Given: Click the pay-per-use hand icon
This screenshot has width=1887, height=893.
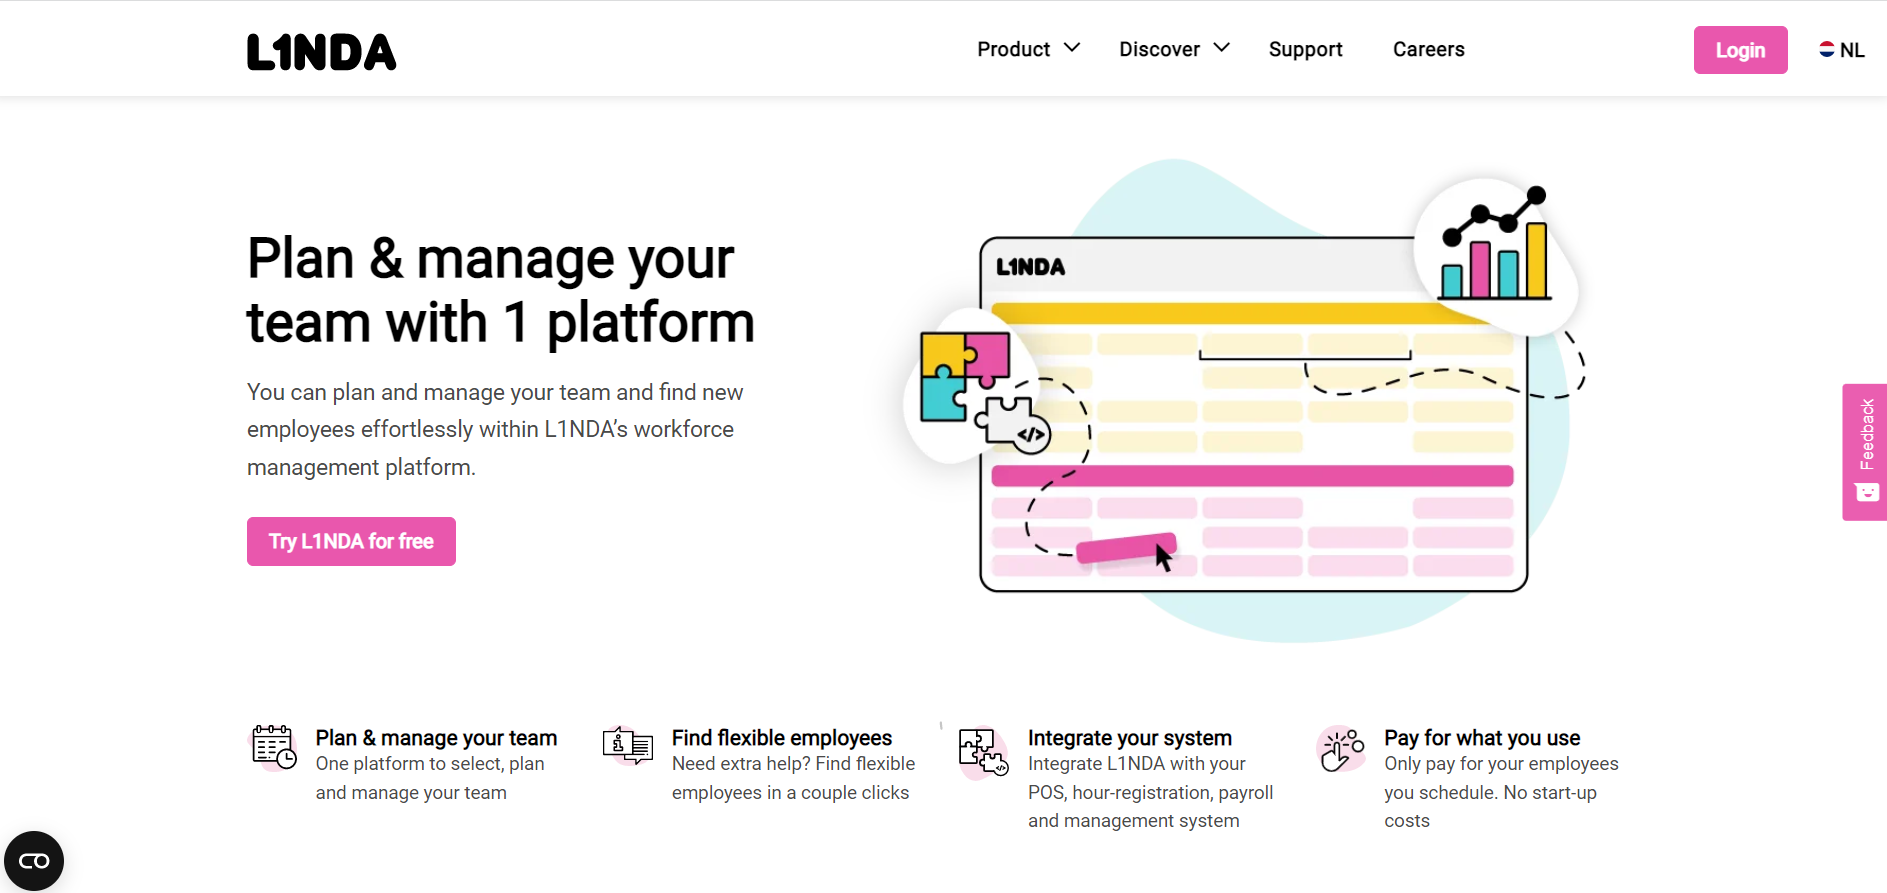Looking at the screenshot, I should [1341, 749].
